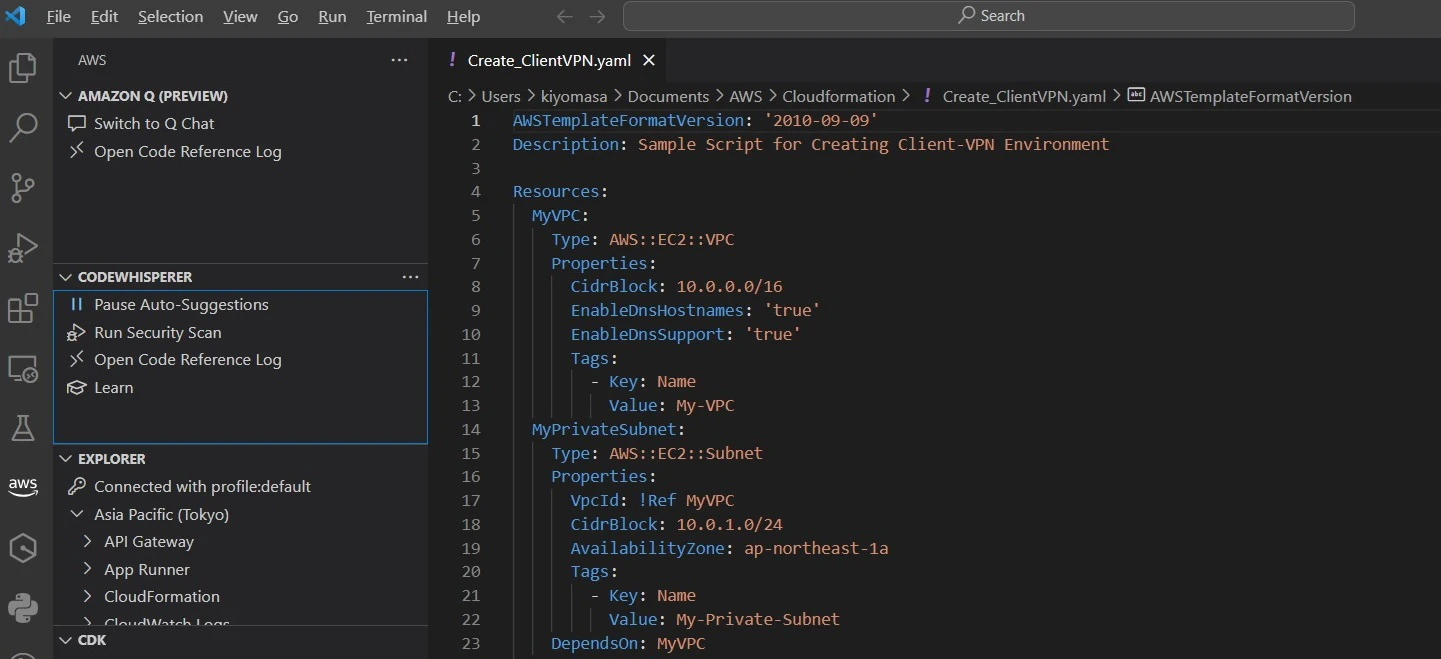The image size is (1441, 659).
Task: Open the Python view in activity bar
Action: coord(23,607)
